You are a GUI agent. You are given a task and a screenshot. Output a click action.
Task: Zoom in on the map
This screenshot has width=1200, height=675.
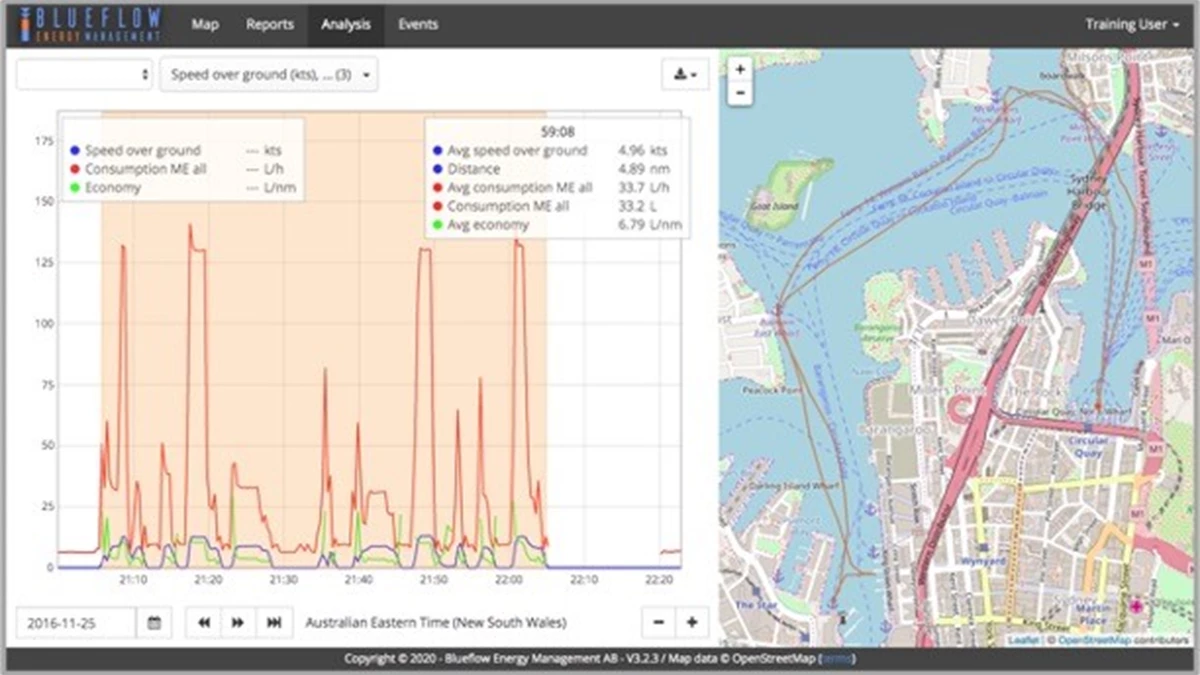(x=740, y=70)
